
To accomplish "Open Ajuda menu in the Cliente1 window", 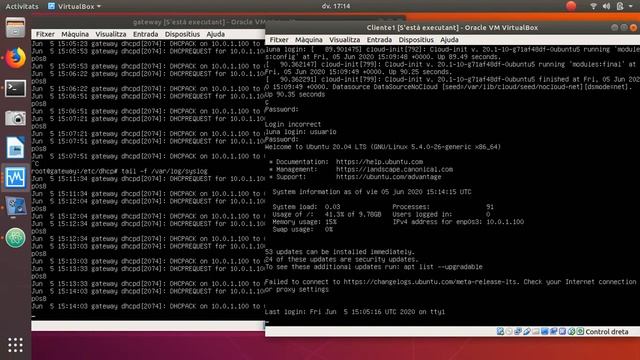I will tap(449, 40).
